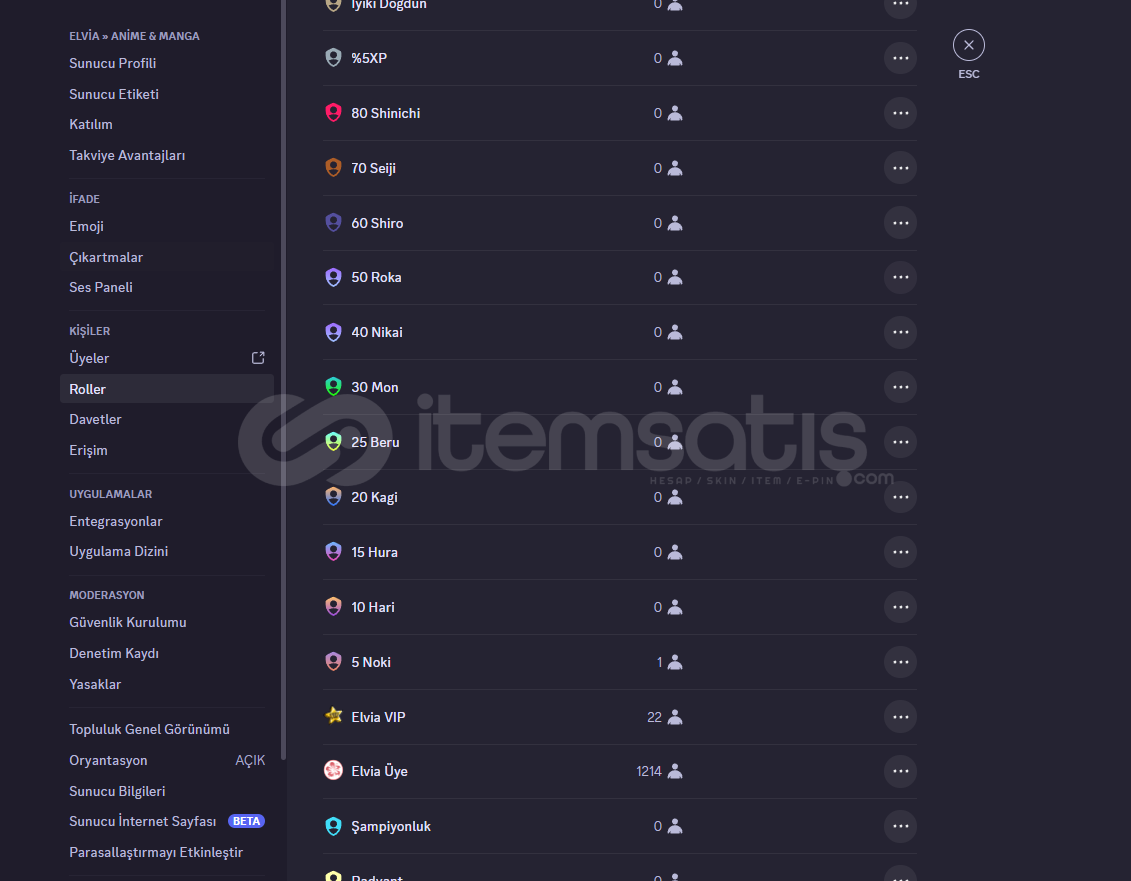Open the three-dot menu for Elvia VIP
The width and height of the screenshot is (1131, 881).
click(x=900, y=716)
